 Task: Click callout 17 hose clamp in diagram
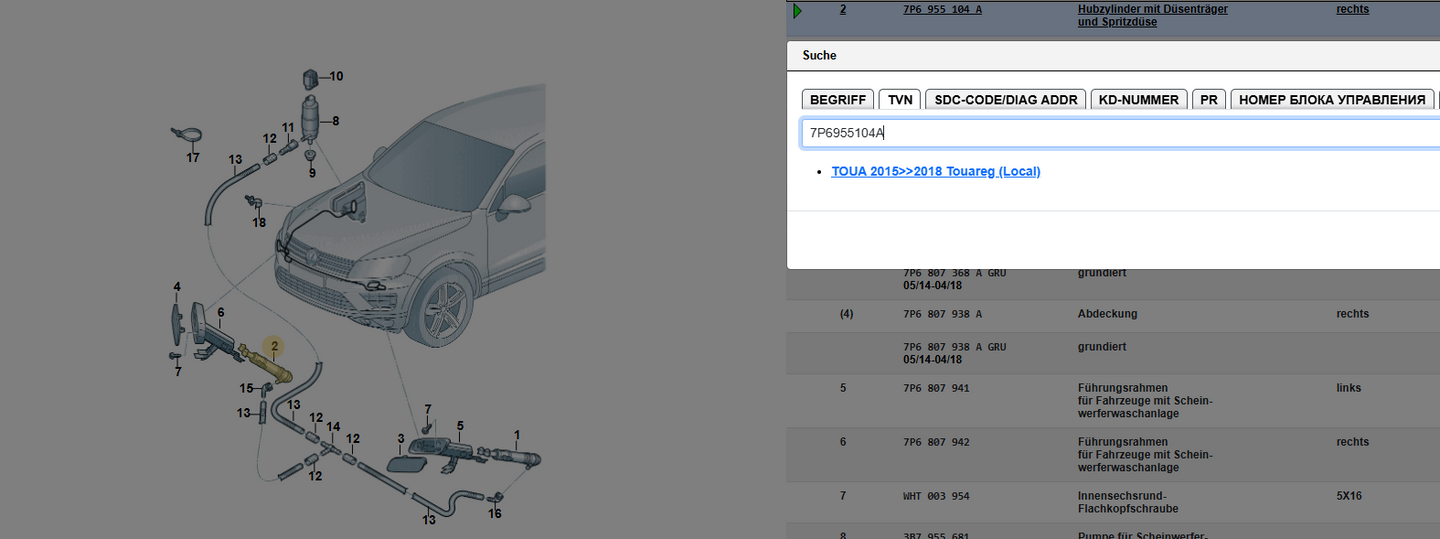click(x=193, y=158)
